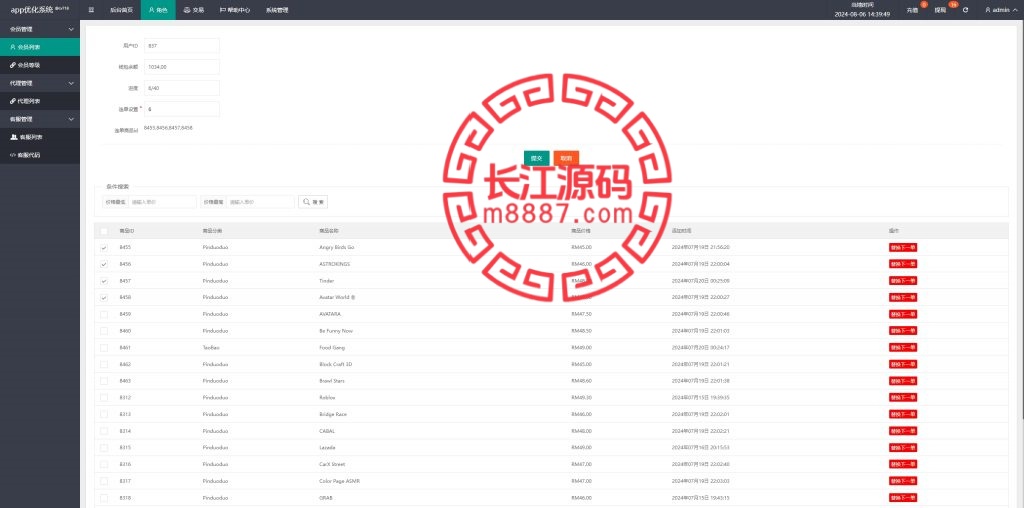
Task: Click the orange cancel button
Action: [x=566, y=158]
